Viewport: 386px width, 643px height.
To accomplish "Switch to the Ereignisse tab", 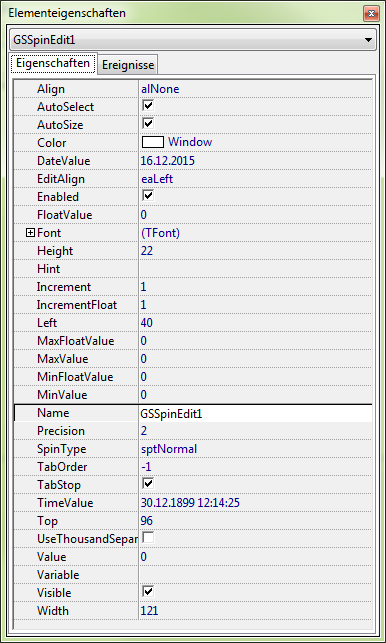I will (x=128, y=65).
